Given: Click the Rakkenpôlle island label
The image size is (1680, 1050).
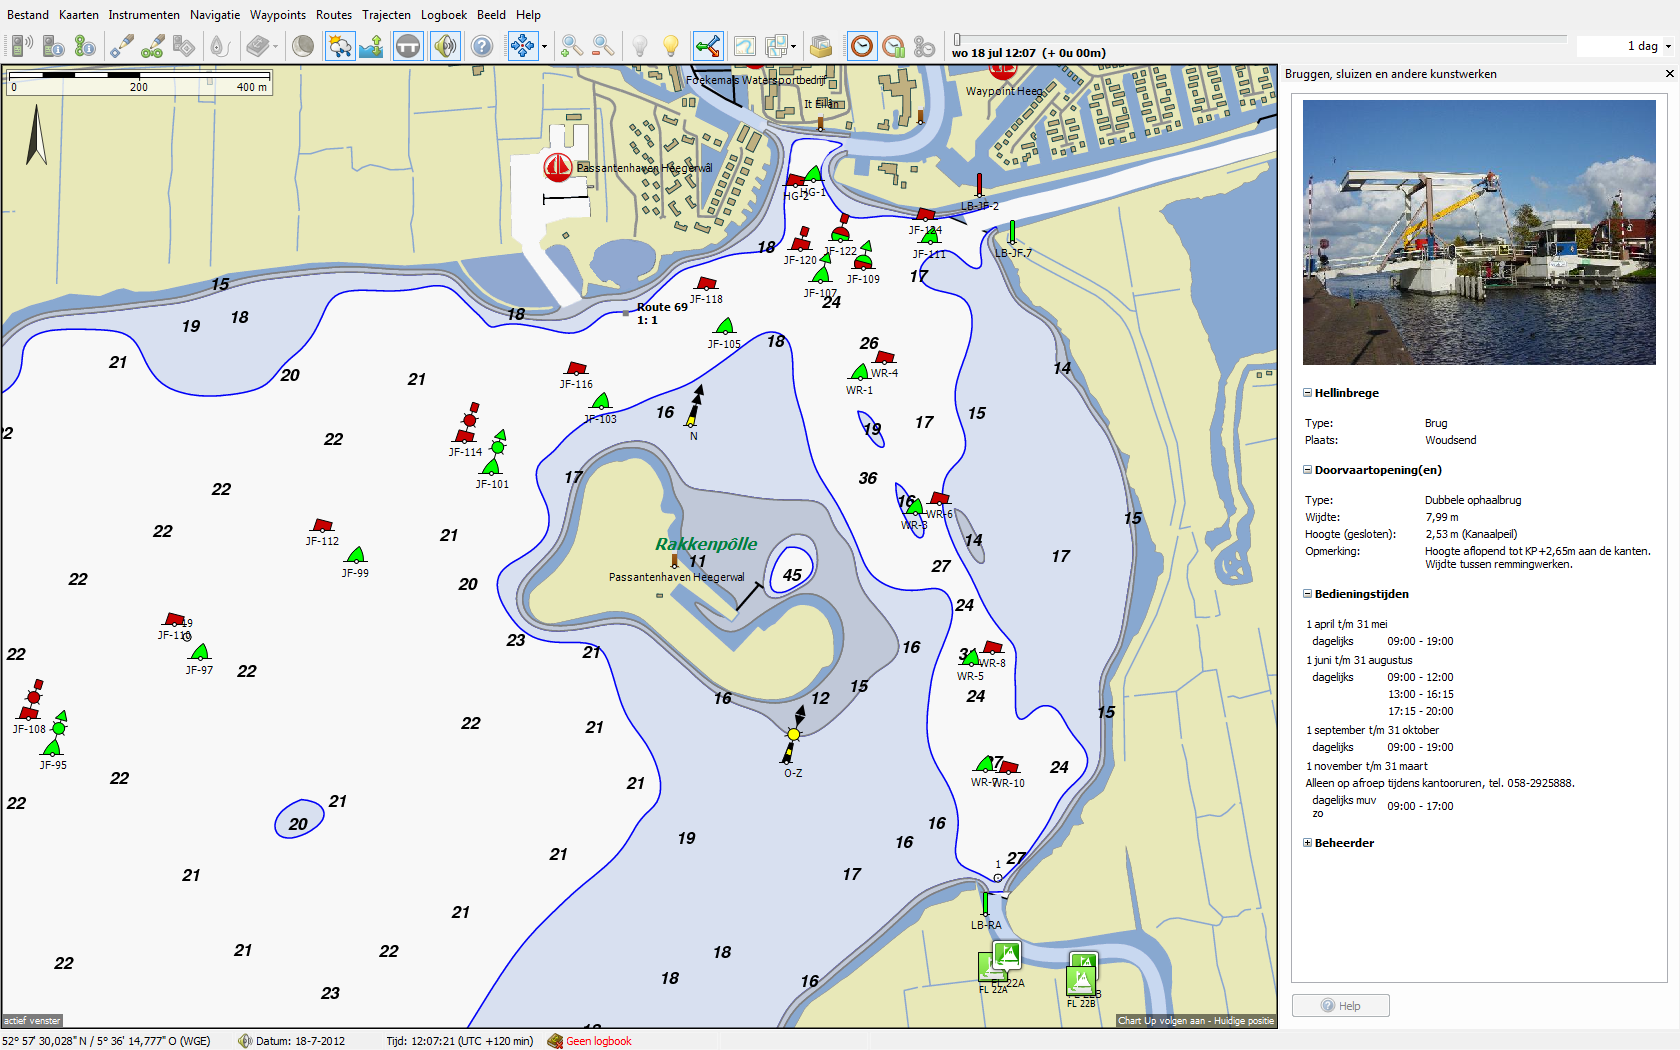Looking at the screenshot, I should click(x=706, y=544).
